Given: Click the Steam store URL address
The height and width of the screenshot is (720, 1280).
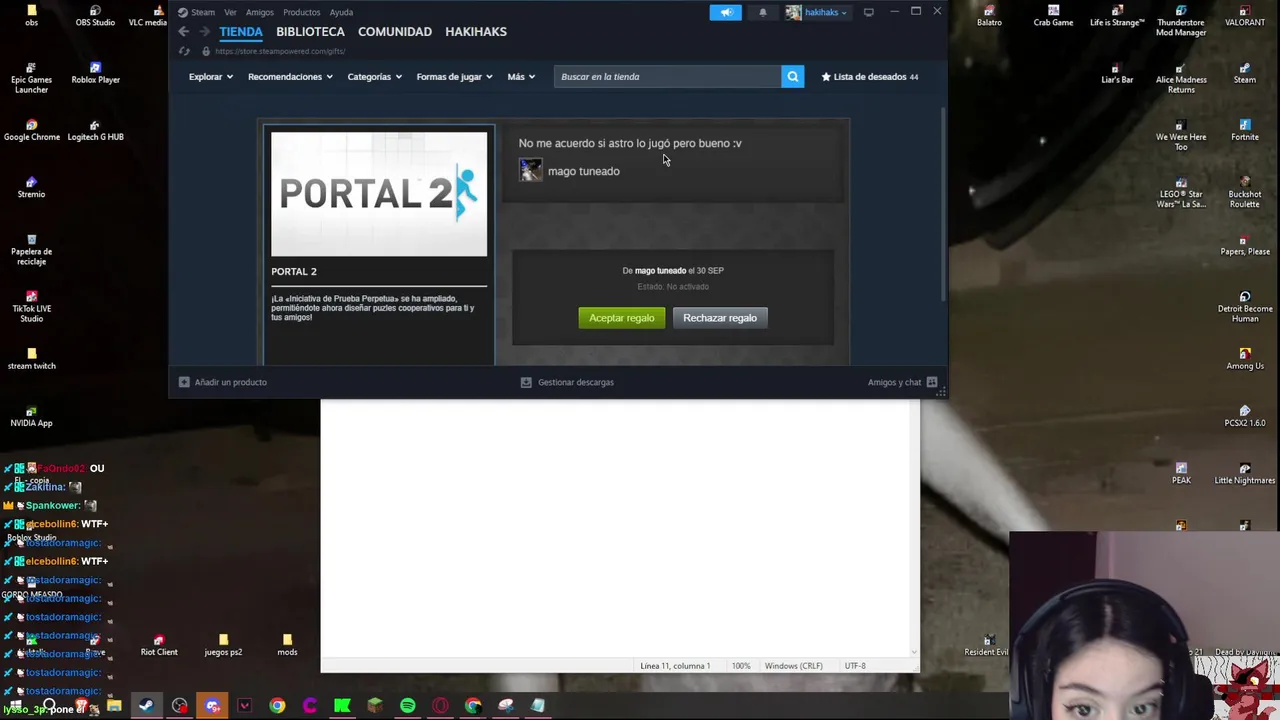Looking at the screenshot, I should [280, 51].
